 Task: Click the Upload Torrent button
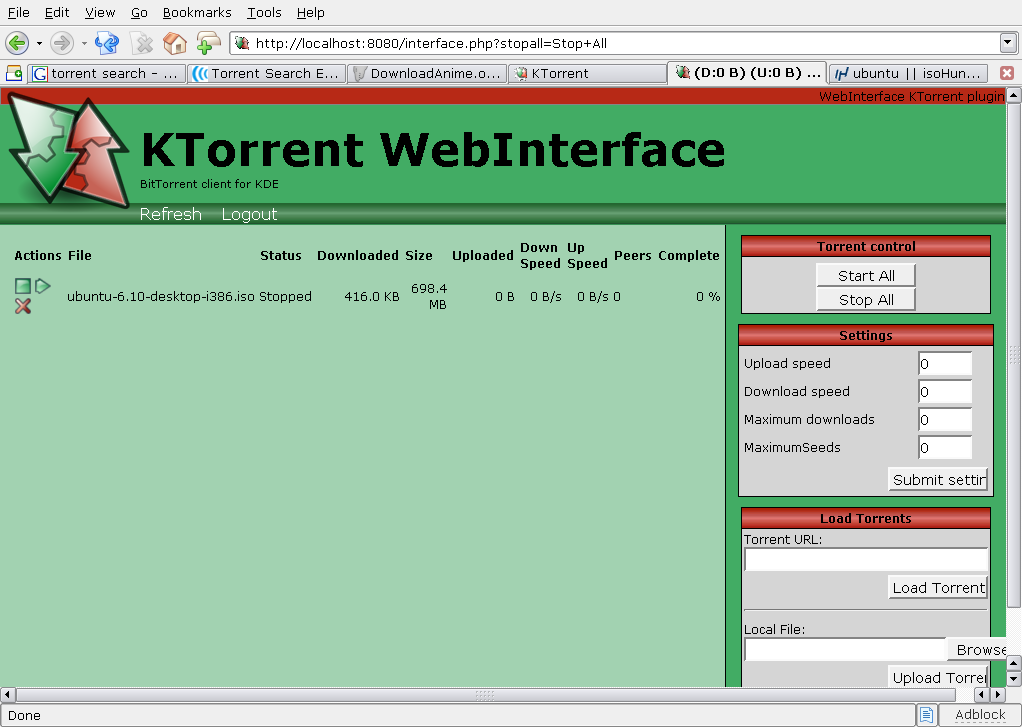(x=938, y=677)
